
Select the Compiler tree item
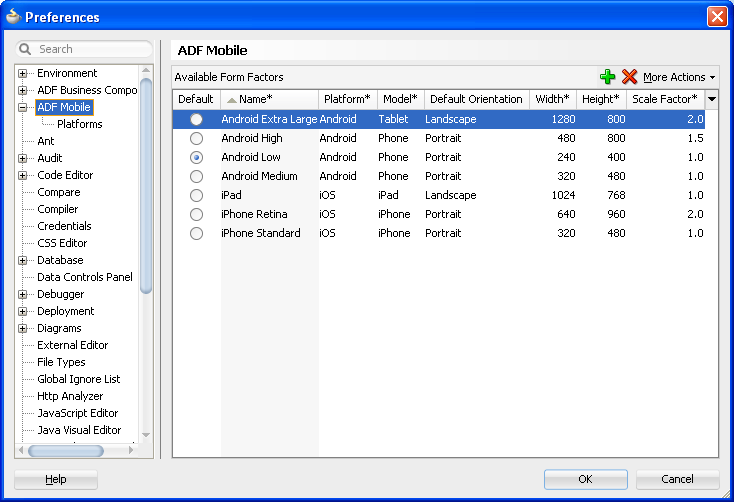(58, 209)
